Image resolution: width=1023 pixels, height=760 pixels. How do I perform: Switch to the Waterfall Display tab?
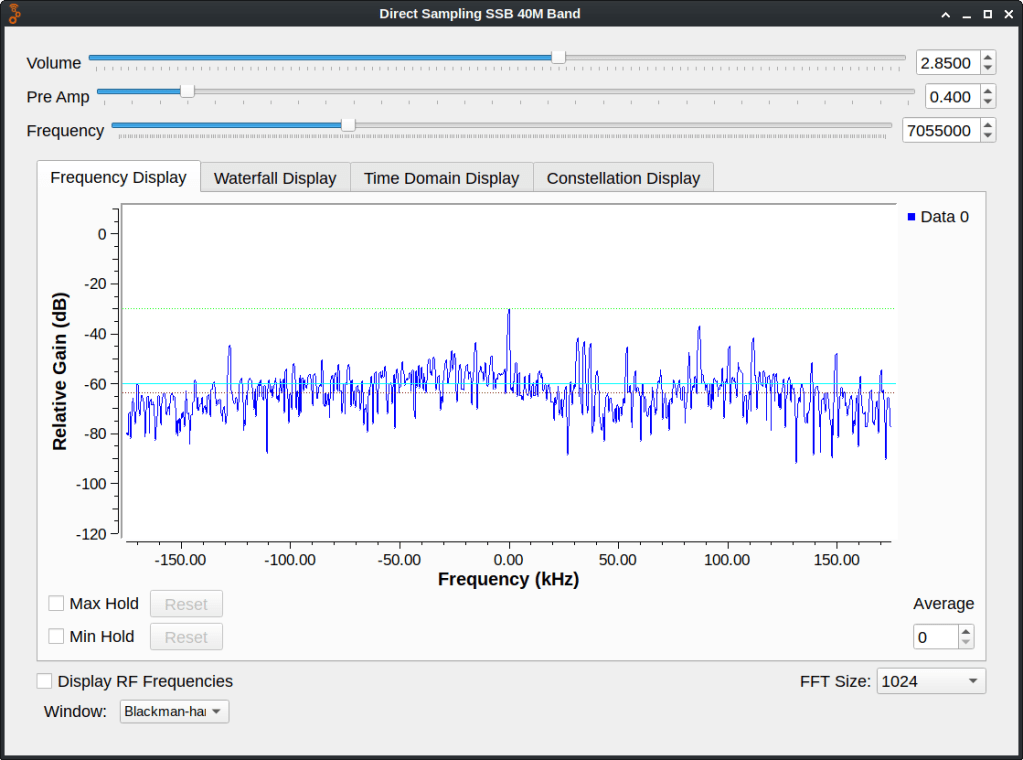[x=275, y=178]
